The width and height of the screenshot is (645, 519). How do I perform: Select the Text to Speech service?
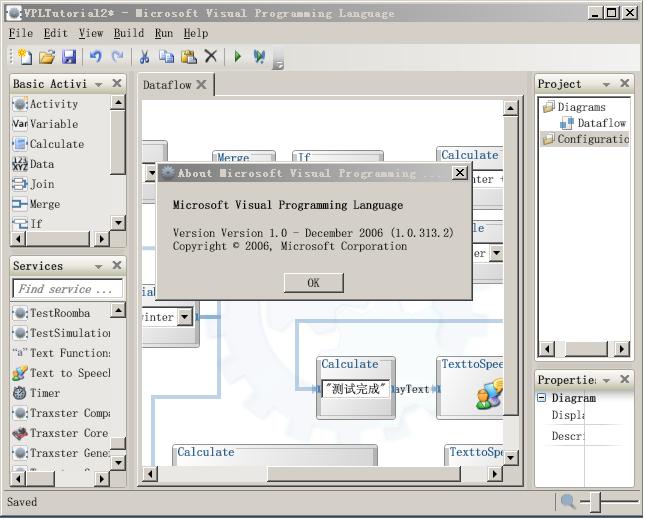coord(60,373)
